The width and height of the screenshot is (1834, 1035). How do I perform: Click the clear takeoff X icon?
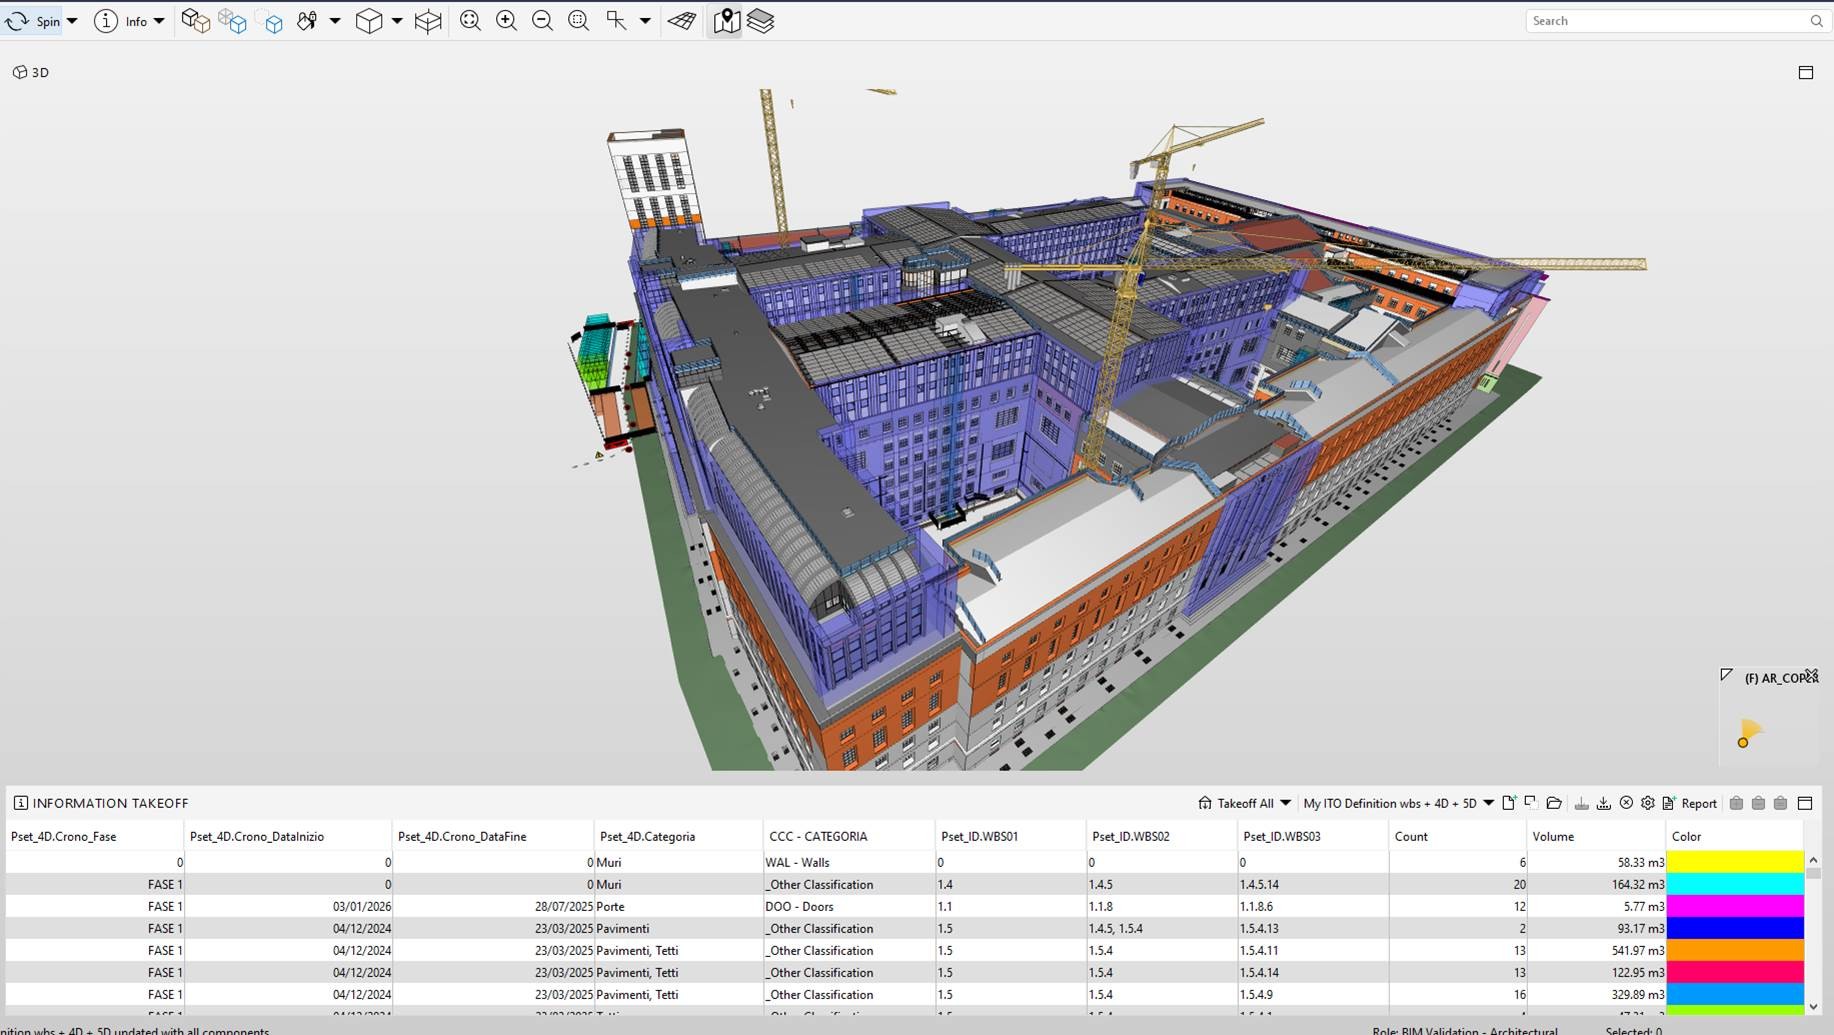1626,803
